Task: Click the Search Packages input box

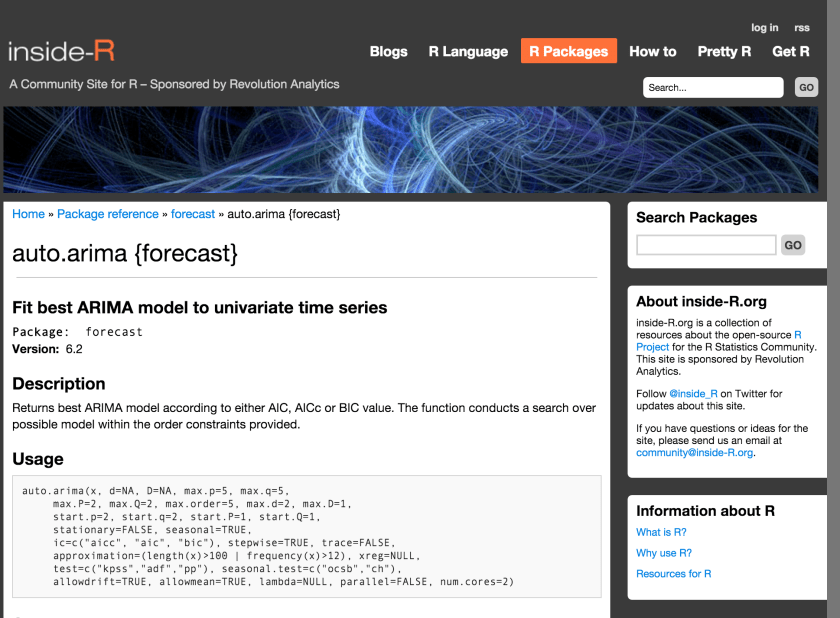Action: [x=706, y=245]
